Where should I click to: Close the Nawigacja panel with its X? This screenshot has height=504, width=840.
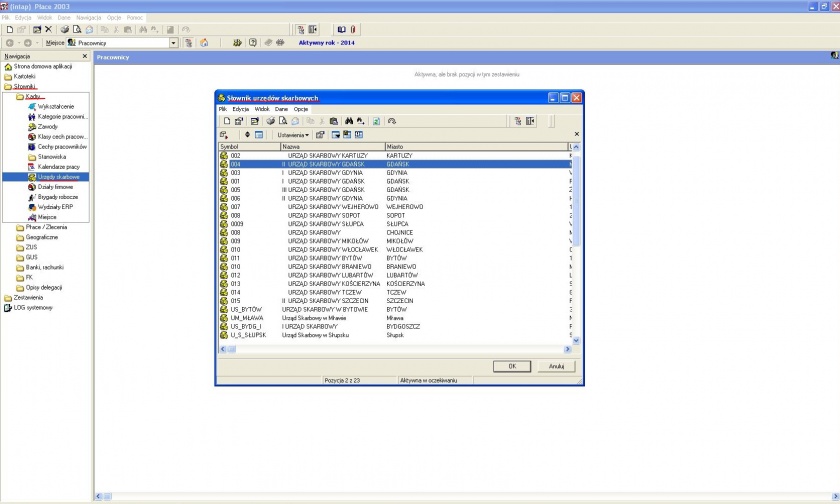85,56
